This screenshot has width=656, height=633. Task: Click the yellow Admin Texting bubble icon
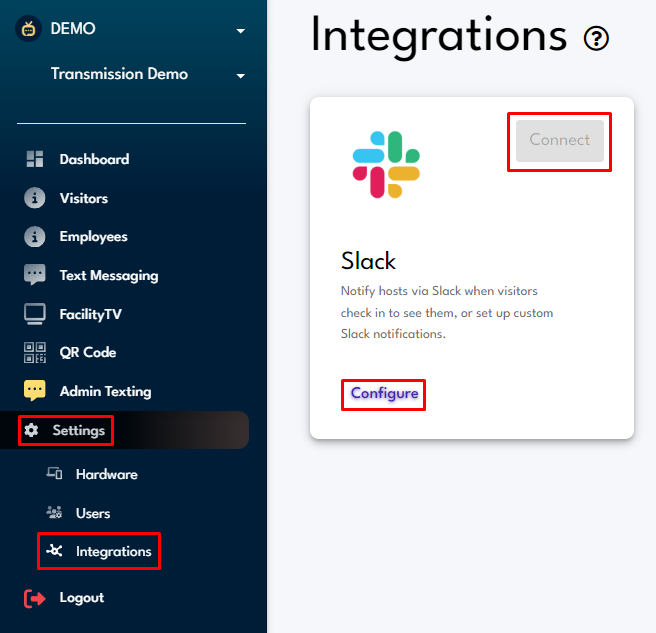point(35,391)
